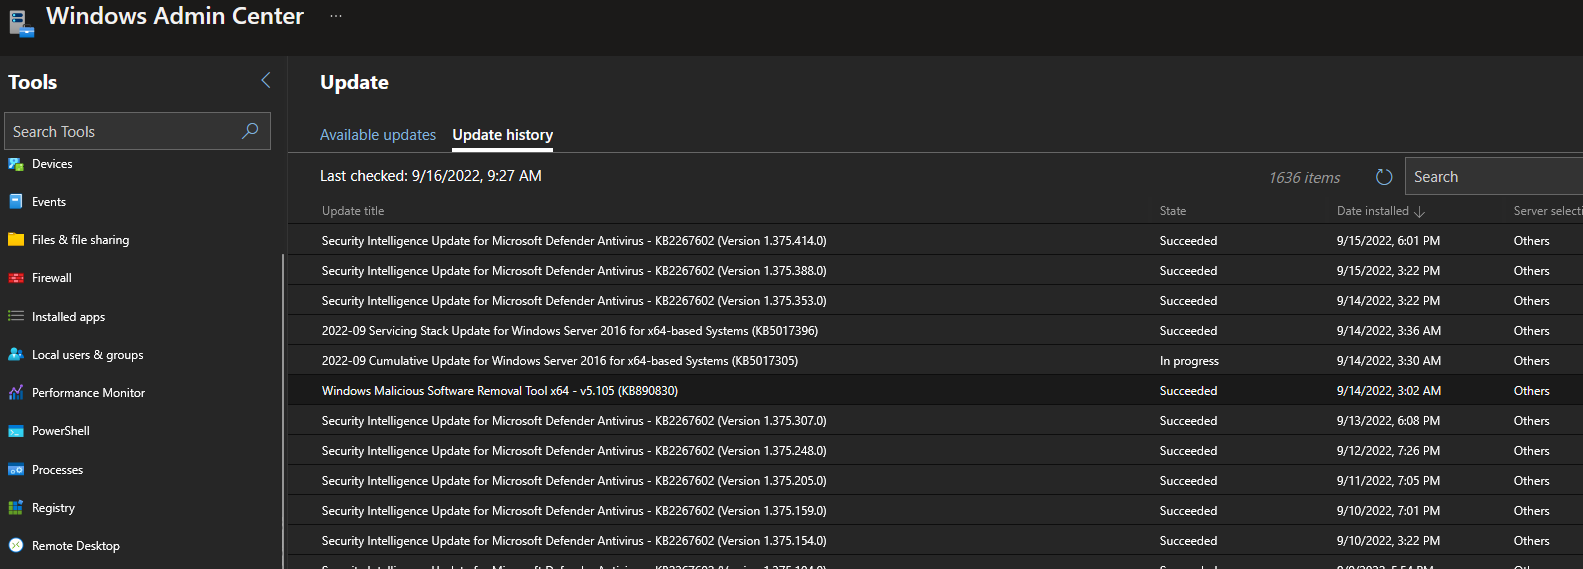
Task: Click the refresh icon next to 1636 items
Action: (1384, 177)
